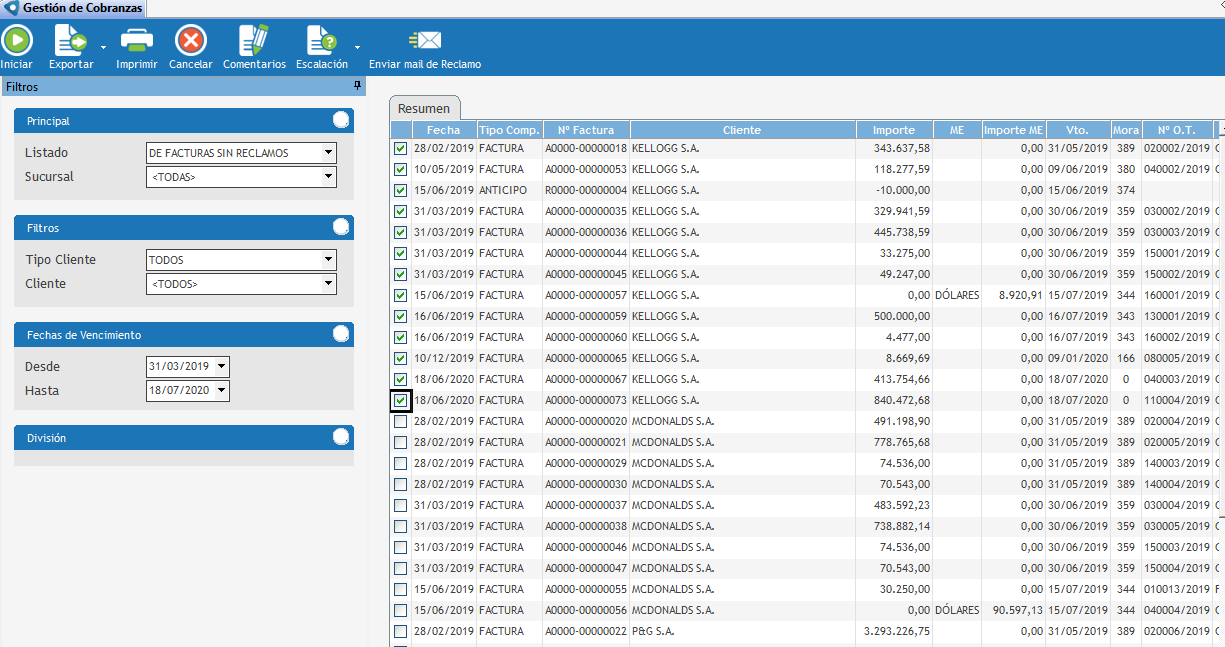Open Comentarios from the toolbar
The width and height of the screenshot is (1225, 647).
253,41
